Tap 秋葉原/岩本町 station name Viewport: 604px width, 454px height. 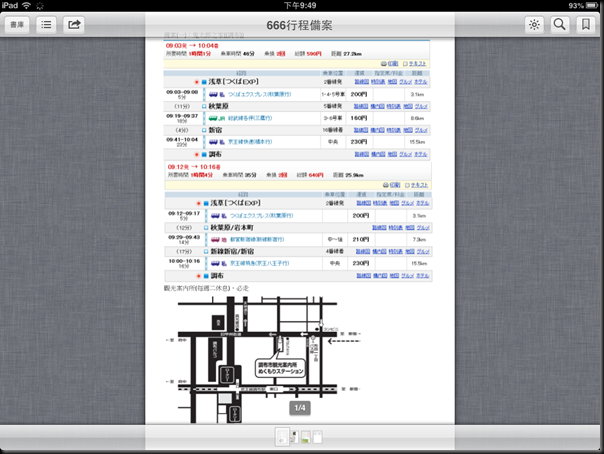pos(232,228)
